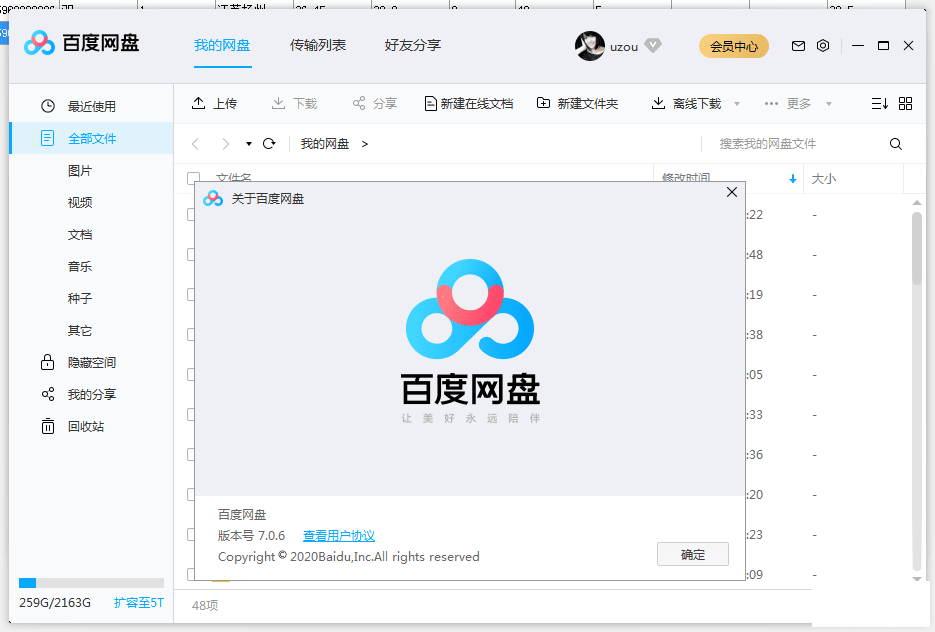Open 音乐 category

pos(80,267)
